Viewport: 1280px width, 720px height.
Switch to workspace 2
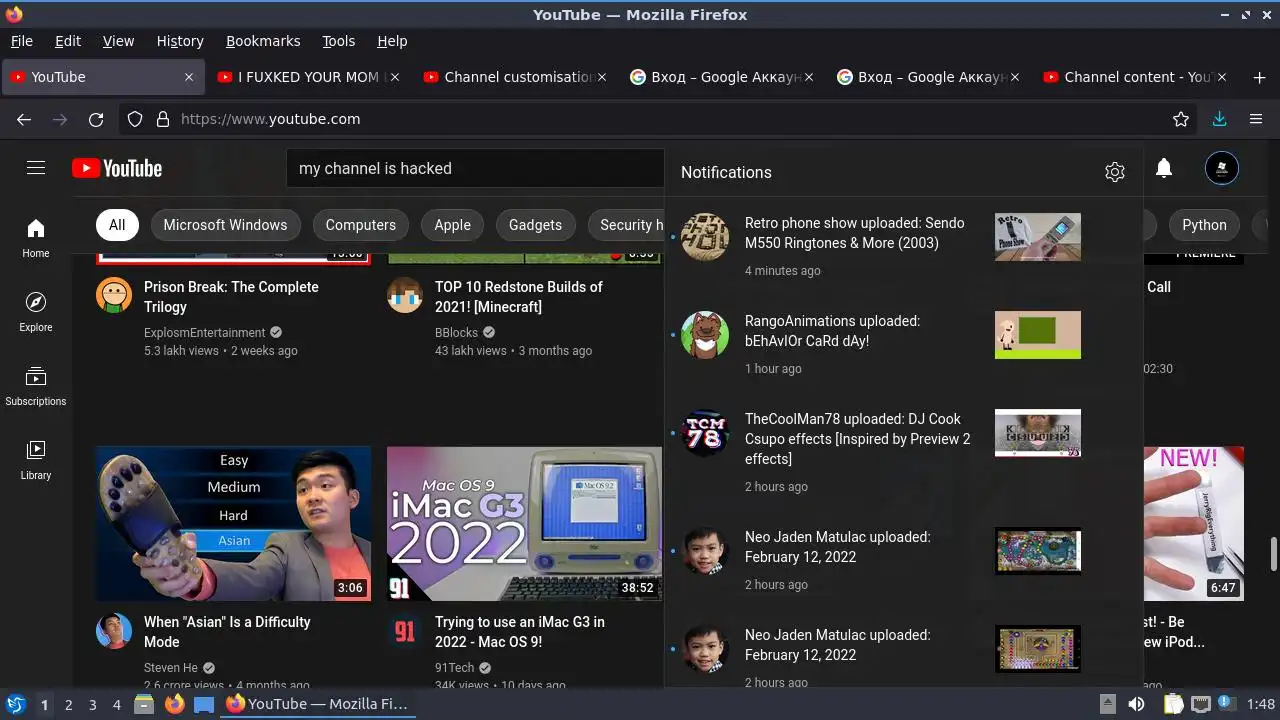[68, 705]
